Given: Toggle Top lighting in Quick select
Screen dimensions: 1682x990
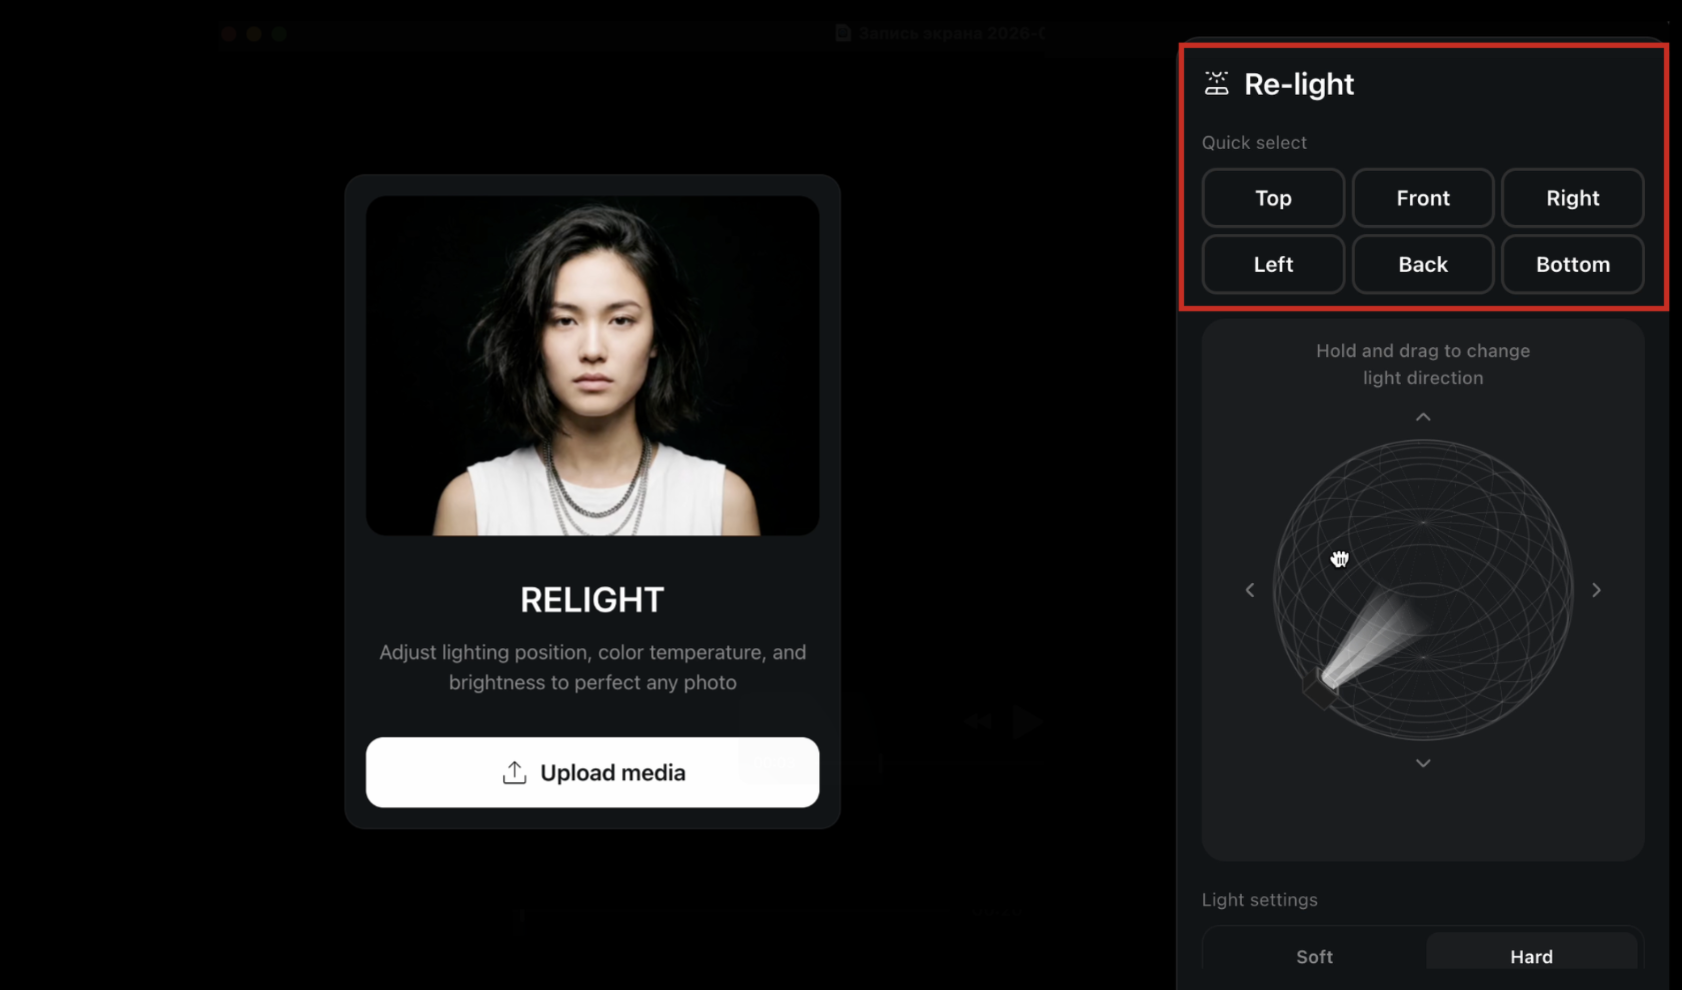Looking at the screenshot, I should point(1272,198).
